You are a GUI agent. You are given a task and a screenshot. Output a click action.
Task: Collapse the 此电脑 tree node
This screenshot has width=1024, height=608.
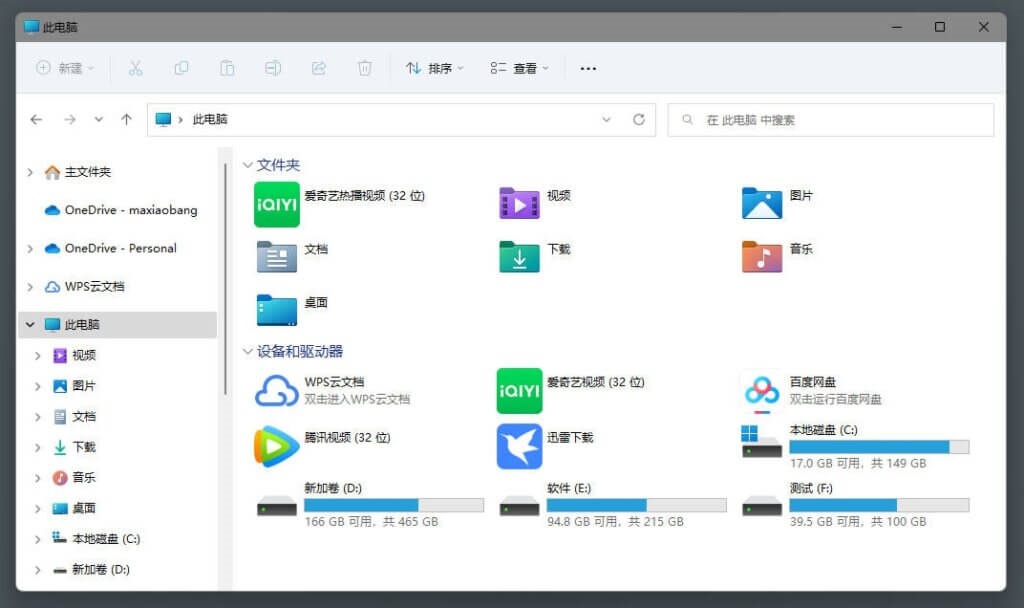click(x=30, y=325)
